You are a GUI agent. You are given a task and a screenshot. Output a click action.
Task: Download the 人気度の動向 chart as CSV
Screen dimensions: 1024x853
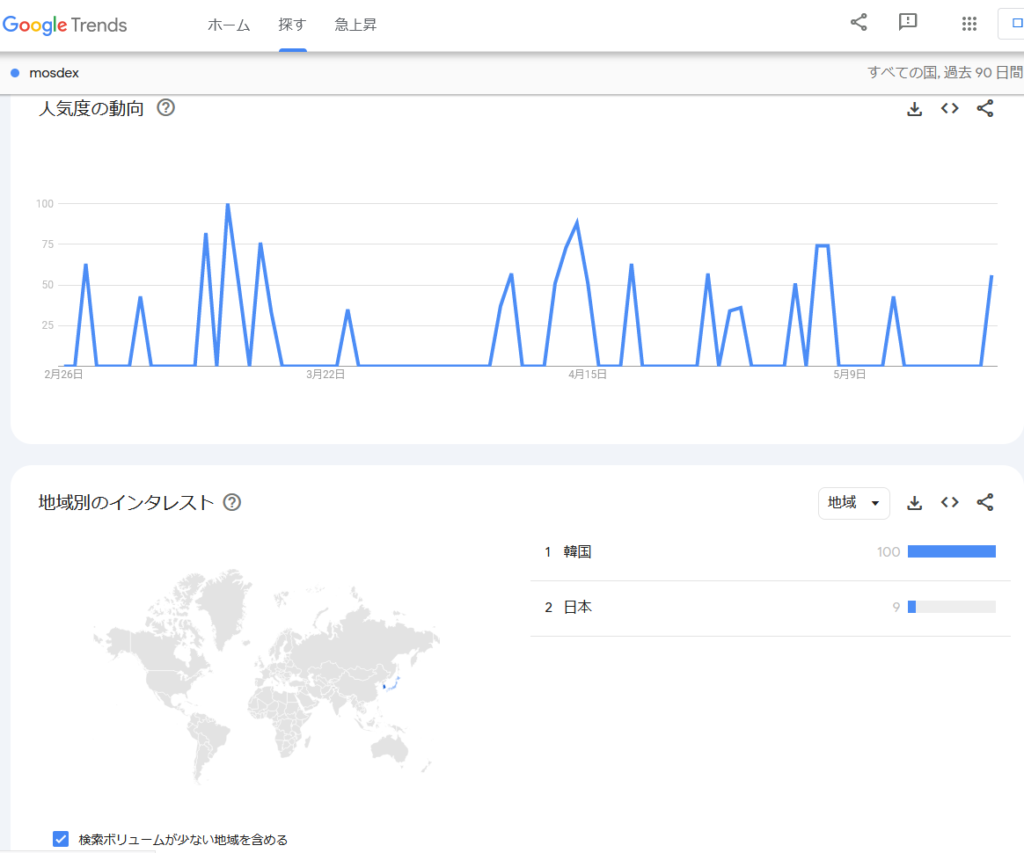point(914,109)
